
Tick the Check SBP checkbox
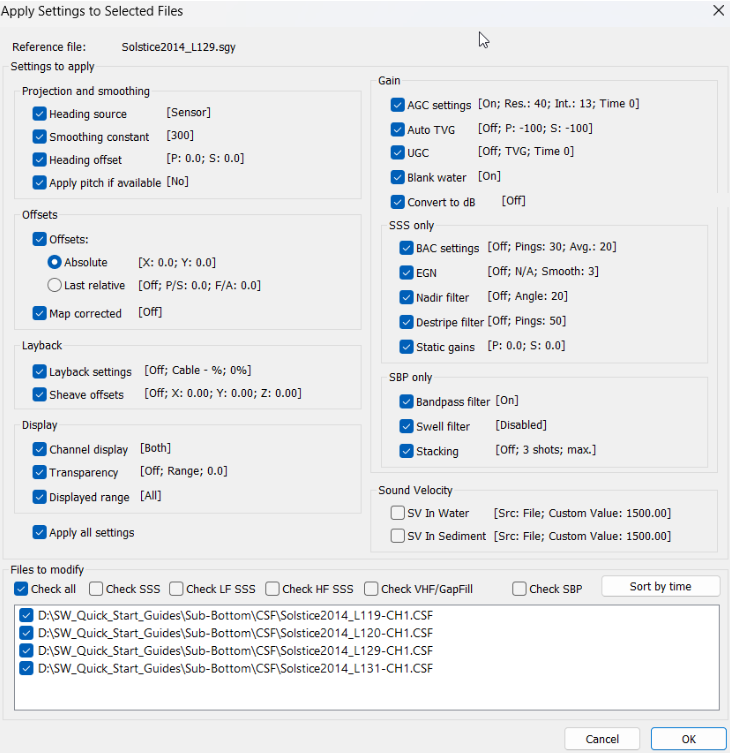519,589
